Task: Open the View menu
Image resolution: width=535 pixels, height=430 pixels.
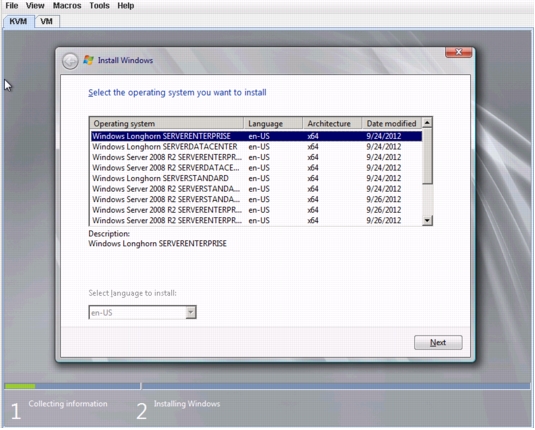Action: 35,6
